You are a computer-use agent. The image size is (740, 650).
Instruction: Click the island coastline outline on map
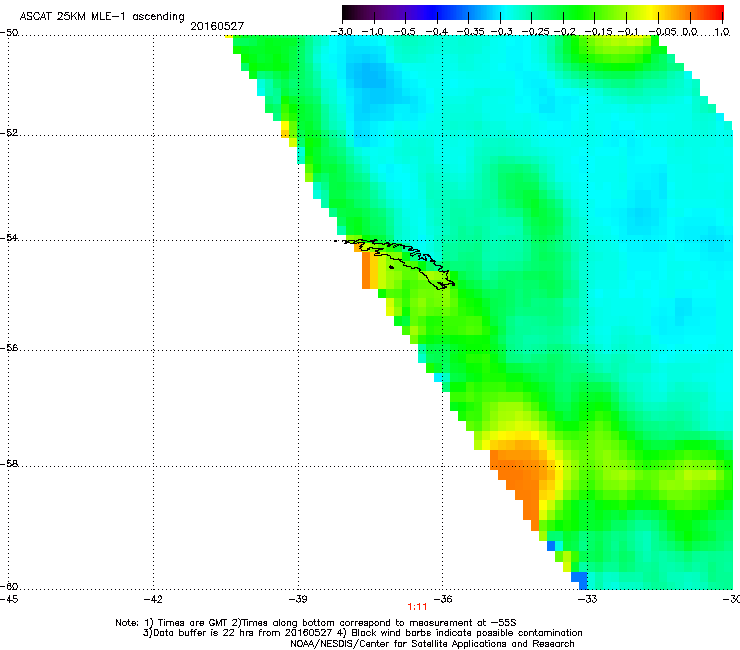pos(399,262)
